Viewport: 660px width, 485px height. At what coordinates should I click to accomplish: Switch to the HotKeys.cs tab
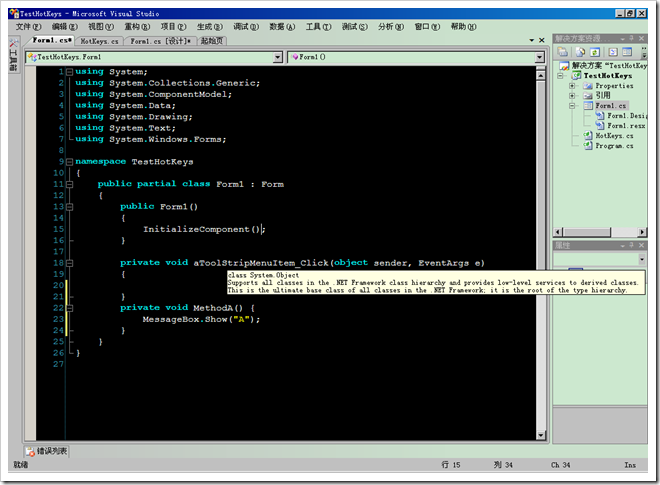[x=99, y=41]
